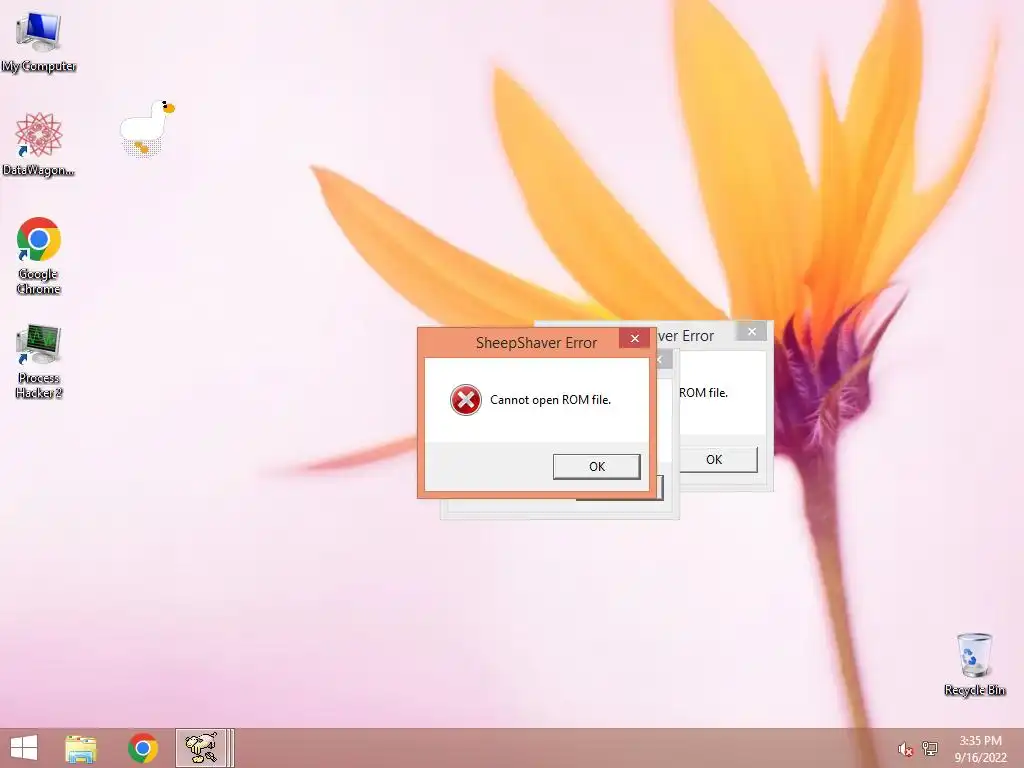The image size is (1024, 768).
Task: Open Chrome from the taskbar
Action: tap(142, 748)
